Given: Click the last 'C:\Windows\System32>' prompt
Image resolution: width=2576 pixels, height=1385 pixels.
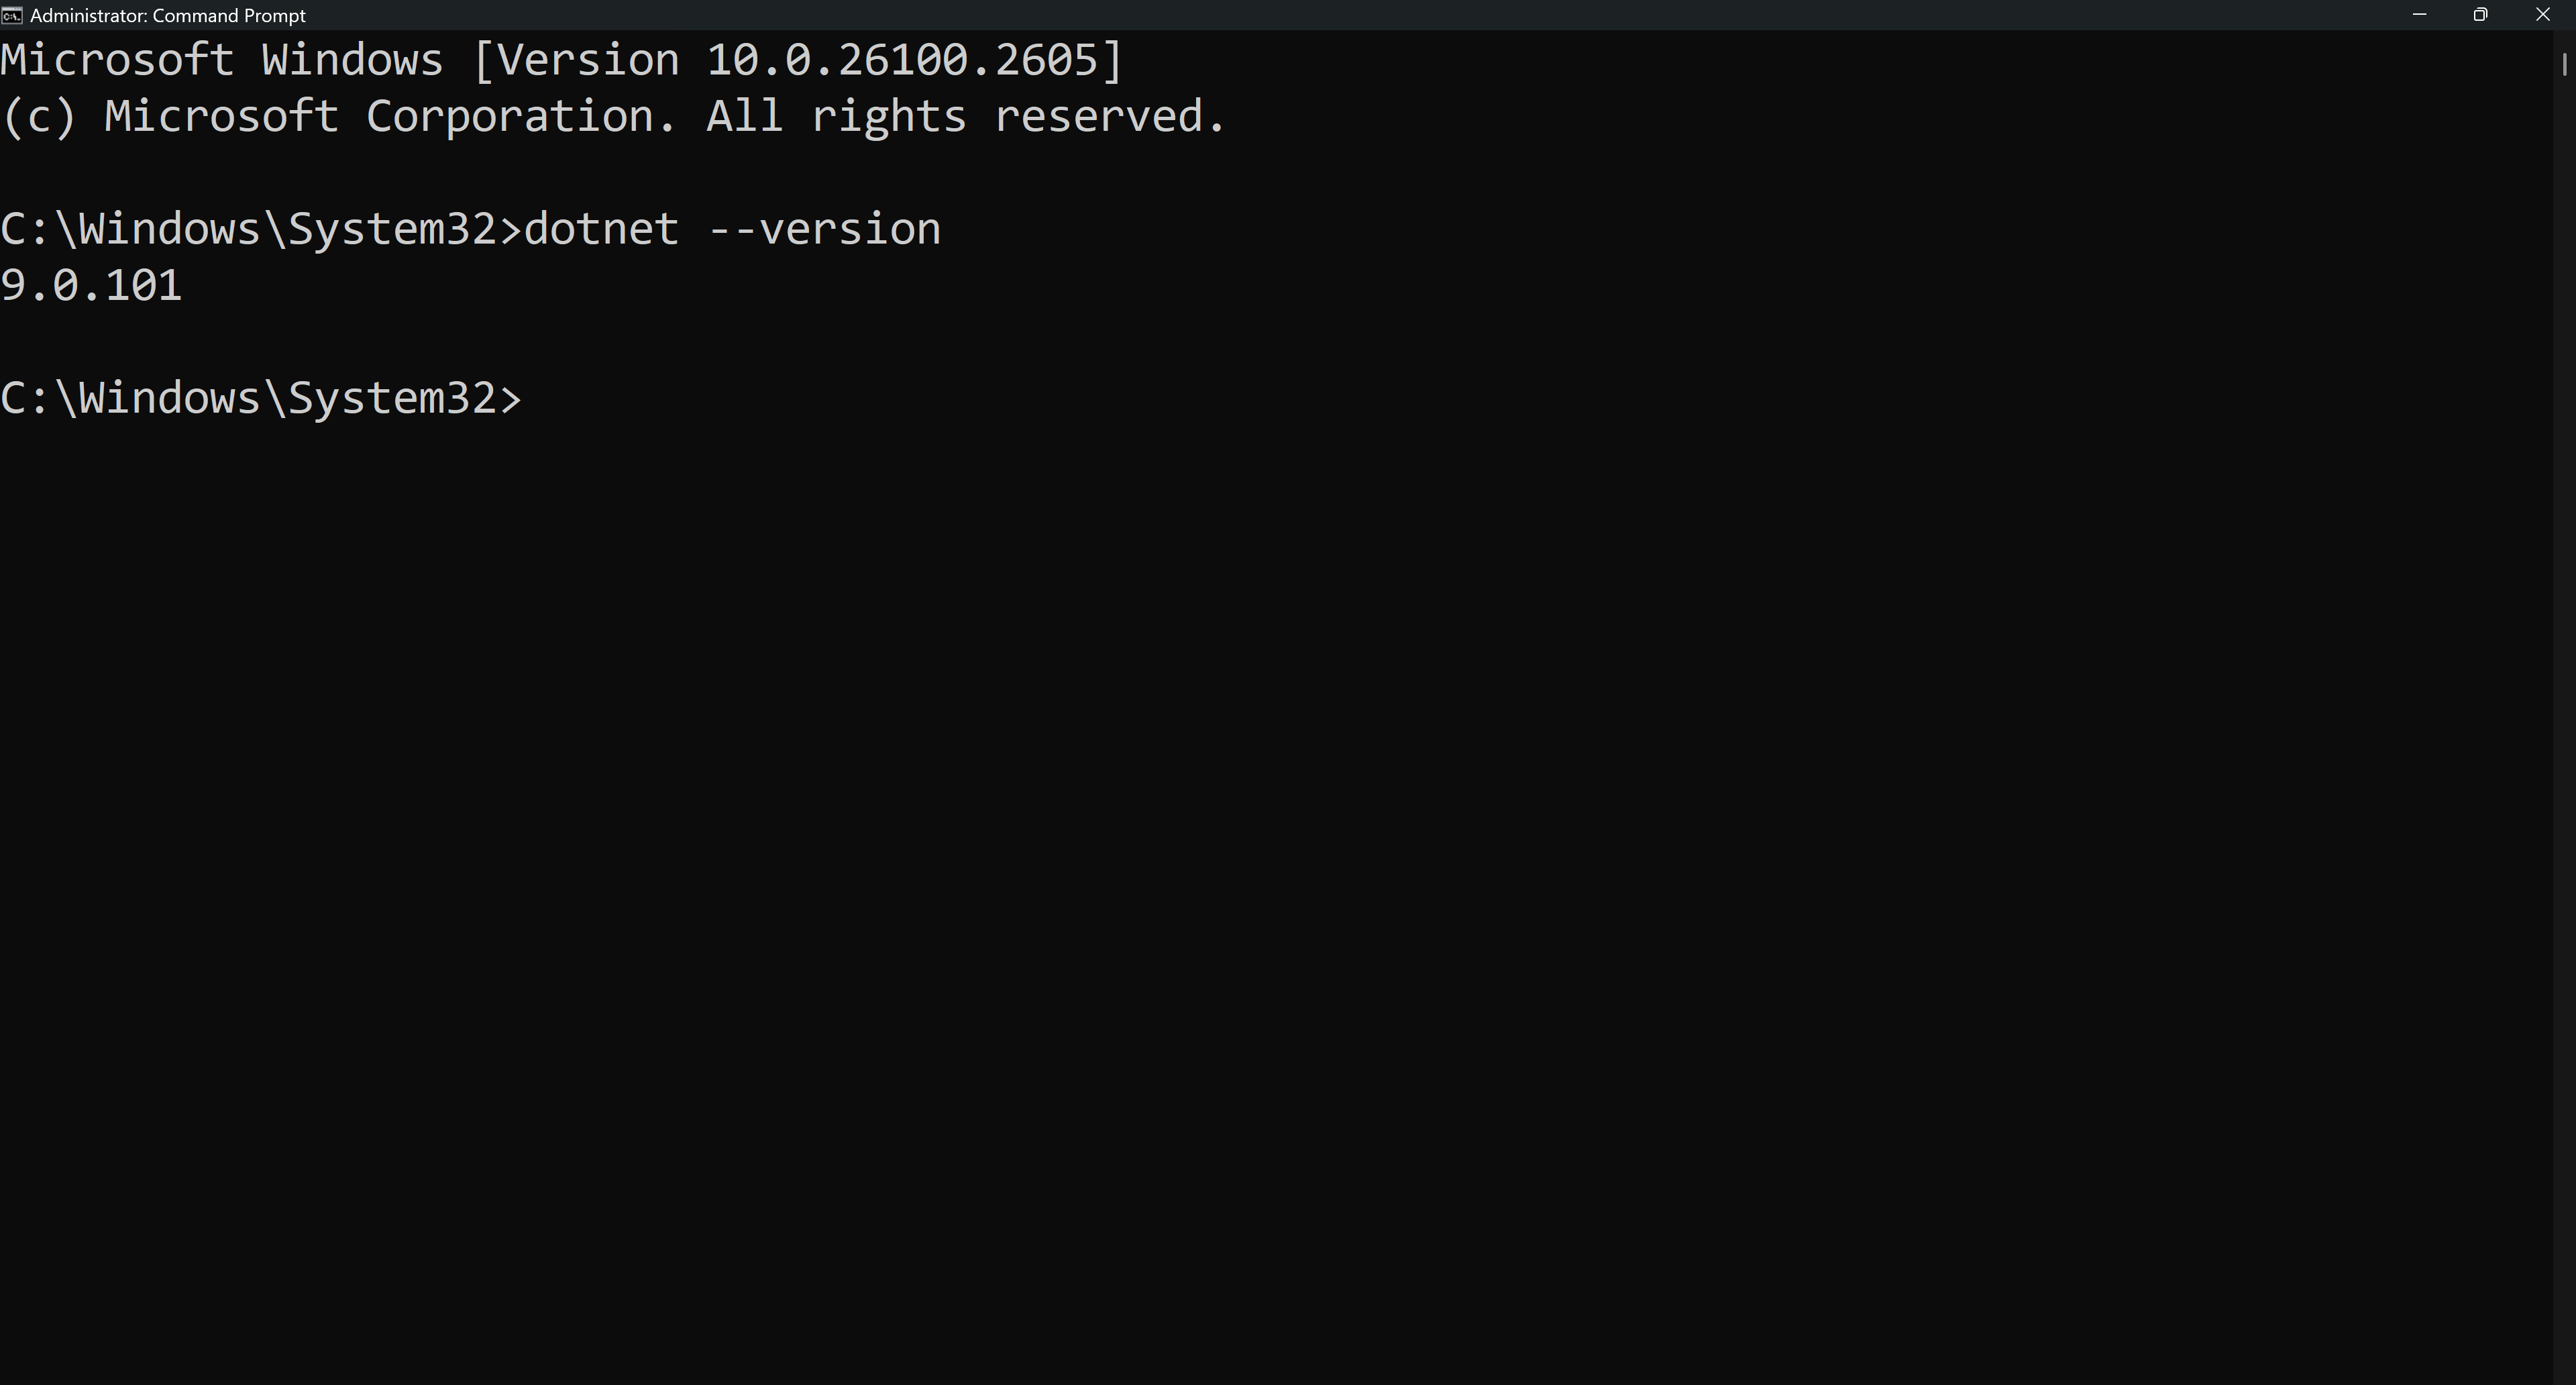Looking at the screenshot, I should tap(261, 398).
